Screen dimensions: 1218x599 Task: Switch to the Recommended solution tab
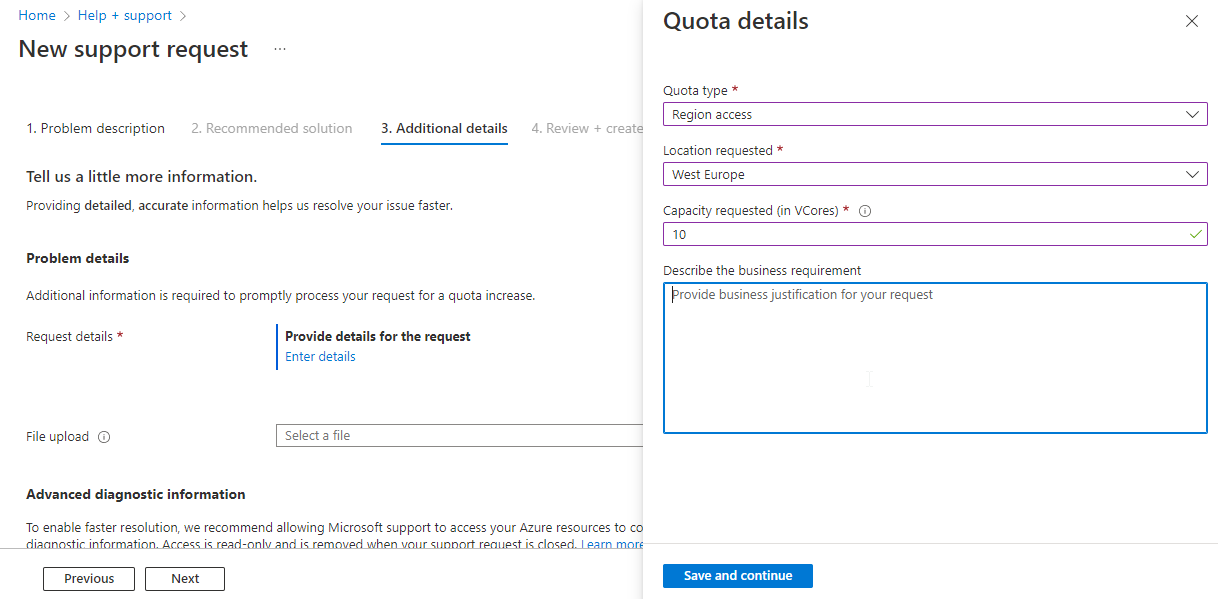pyautogui.click(x=271, y=128)
